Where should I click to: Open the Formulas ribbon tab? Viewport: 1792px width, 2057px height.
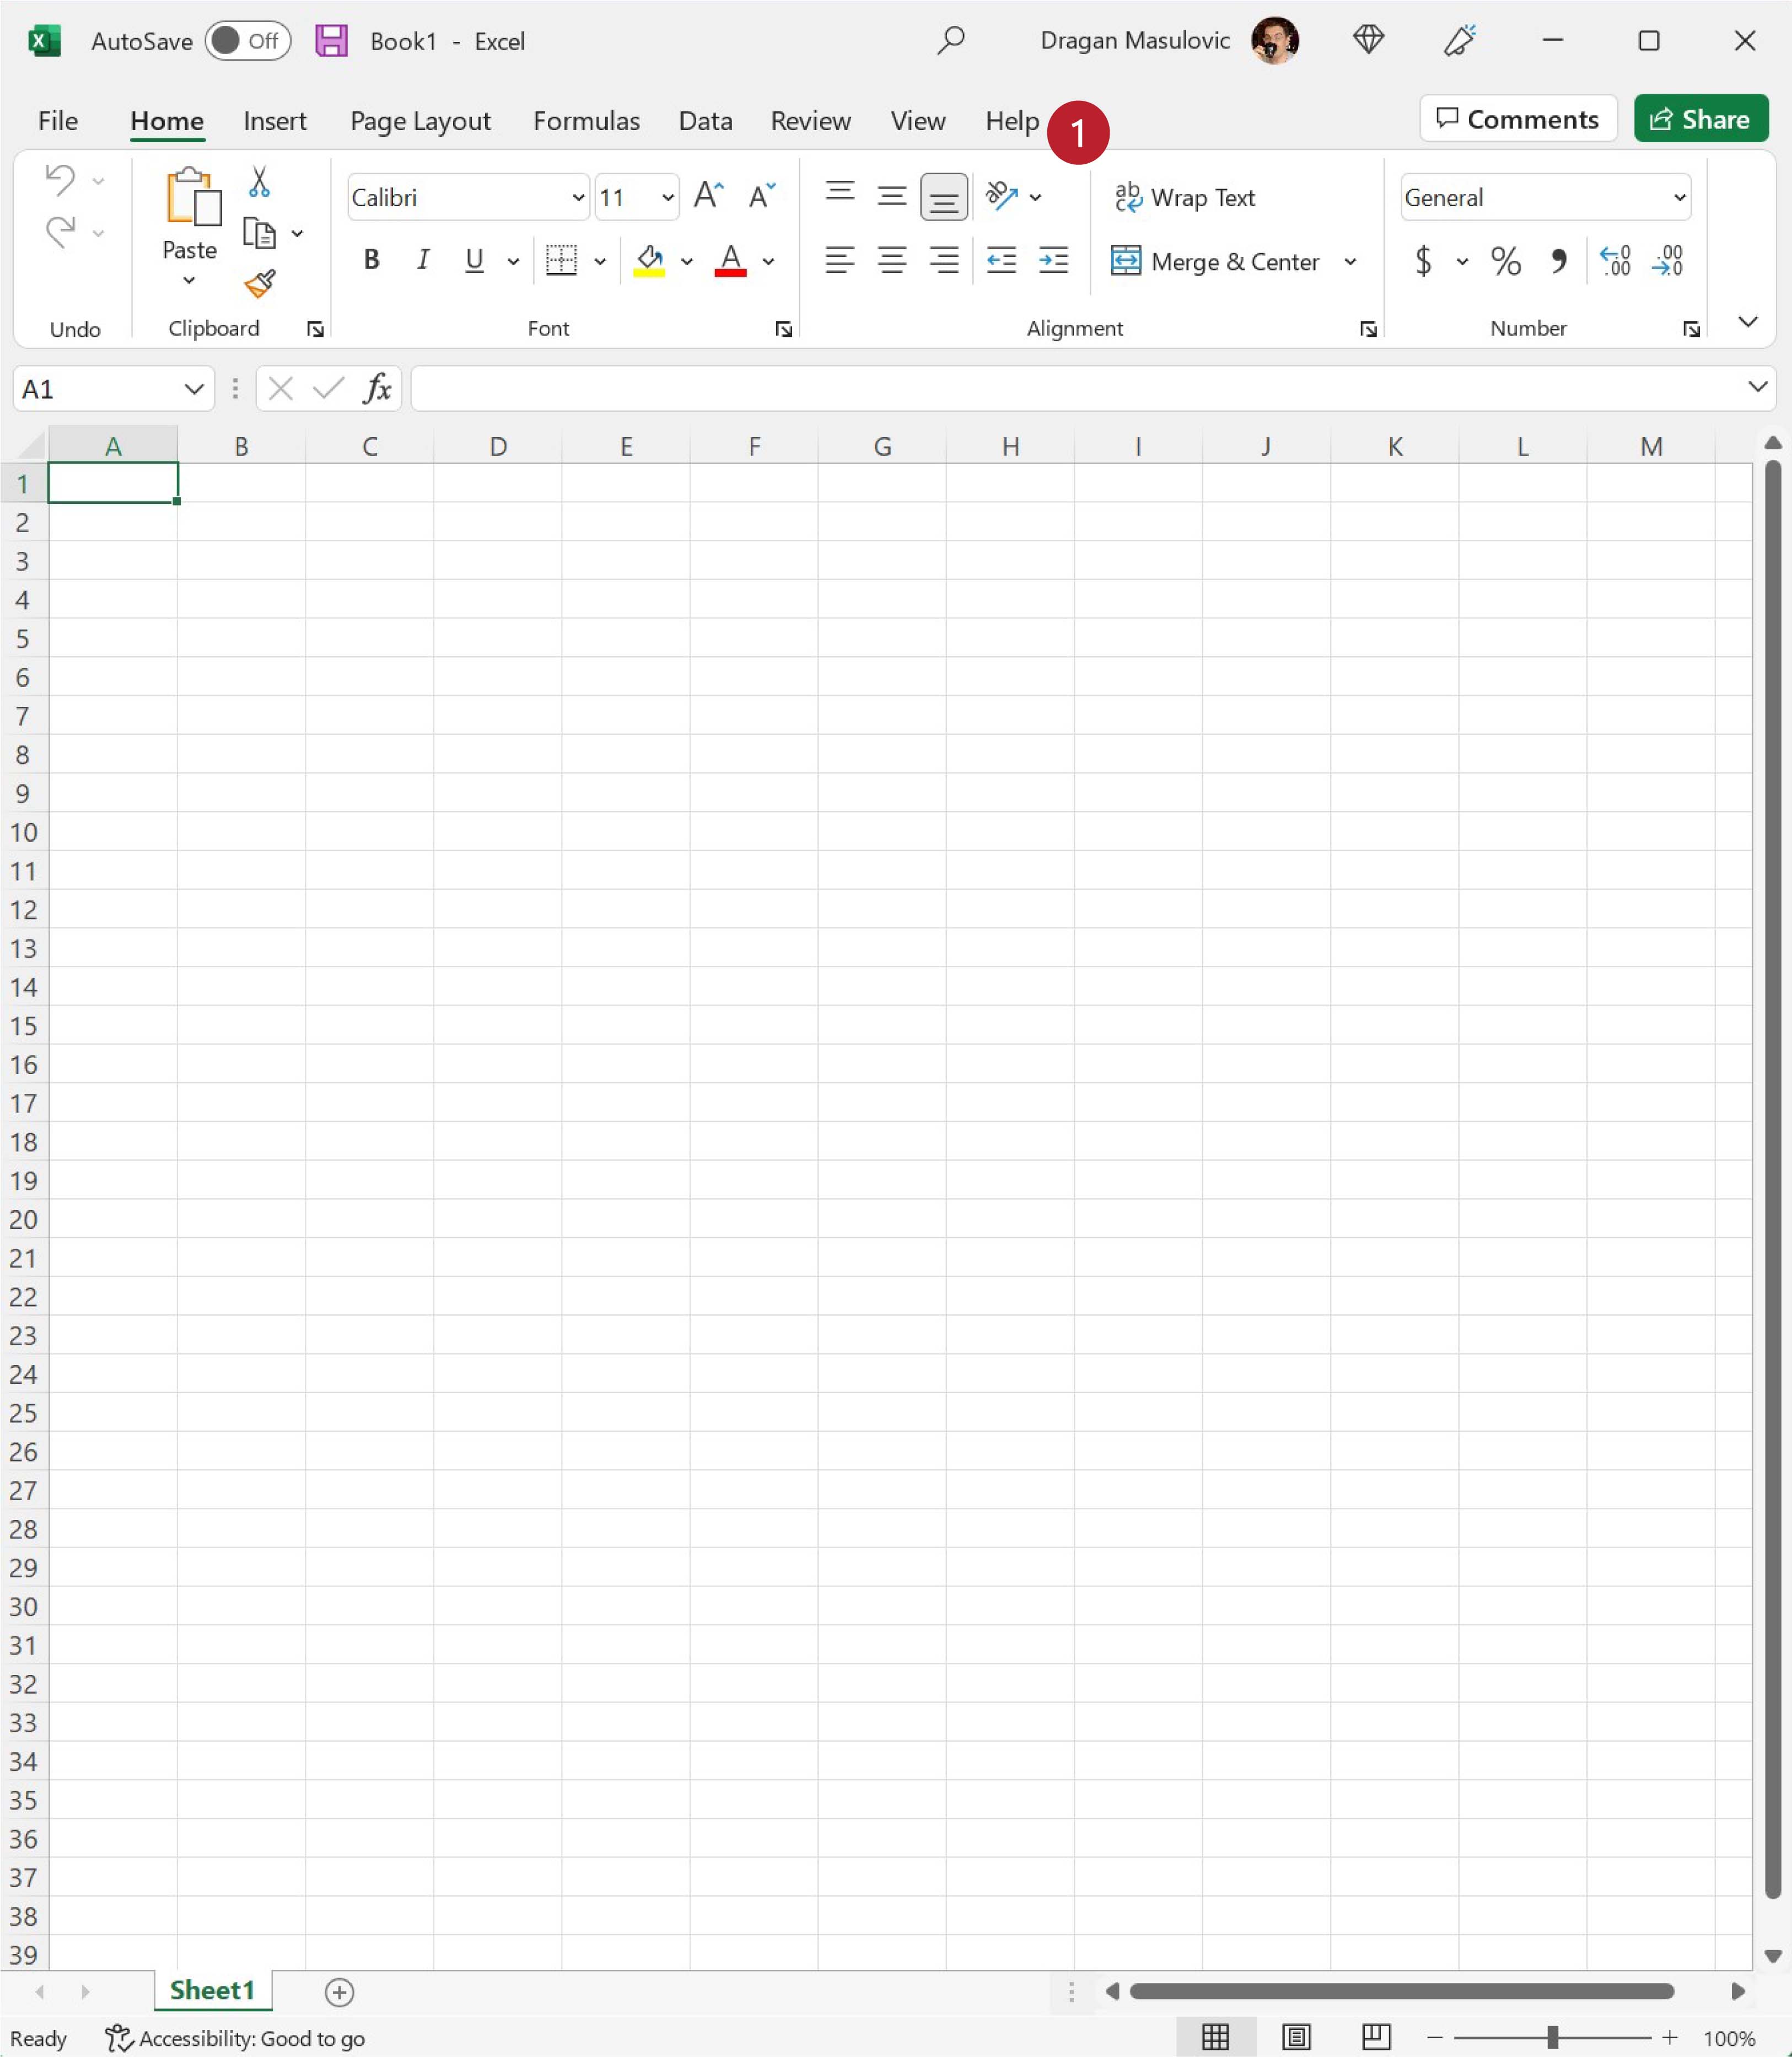[x=586, y=121]
